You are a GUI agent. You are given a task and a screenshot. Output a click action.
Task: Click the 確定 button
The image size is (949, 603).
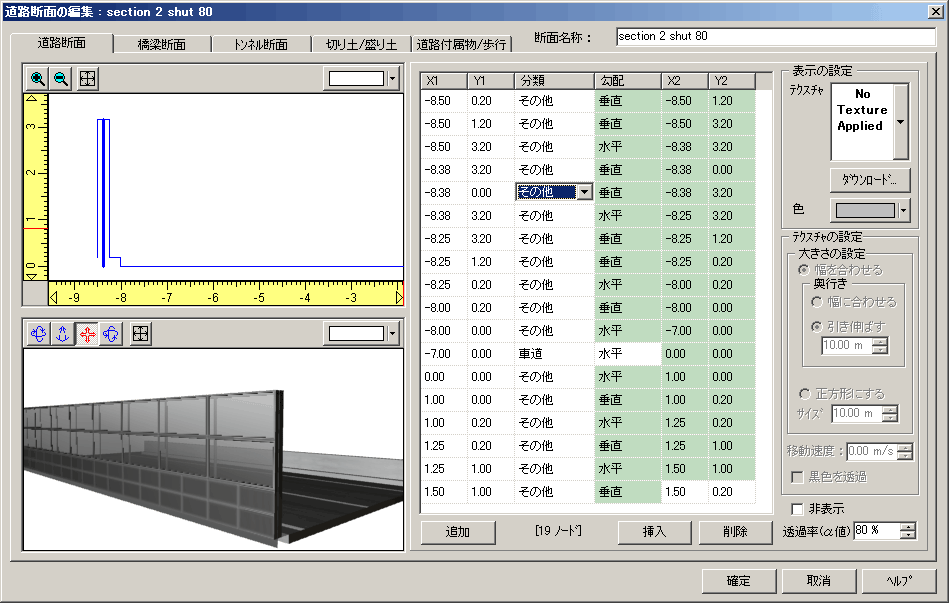click(739, 581)
